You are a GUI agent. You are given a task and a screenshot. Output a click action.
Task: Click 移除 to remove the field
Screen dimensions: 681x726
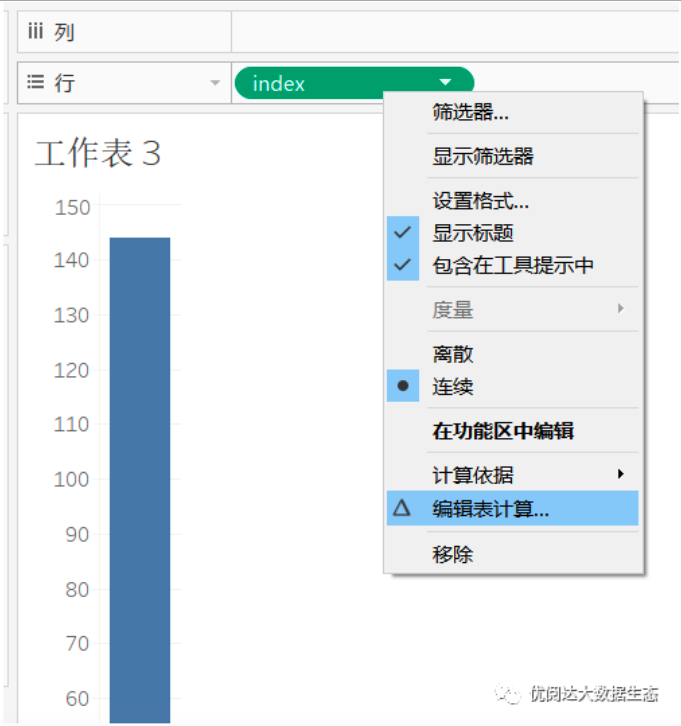click(x=452, y=554)
